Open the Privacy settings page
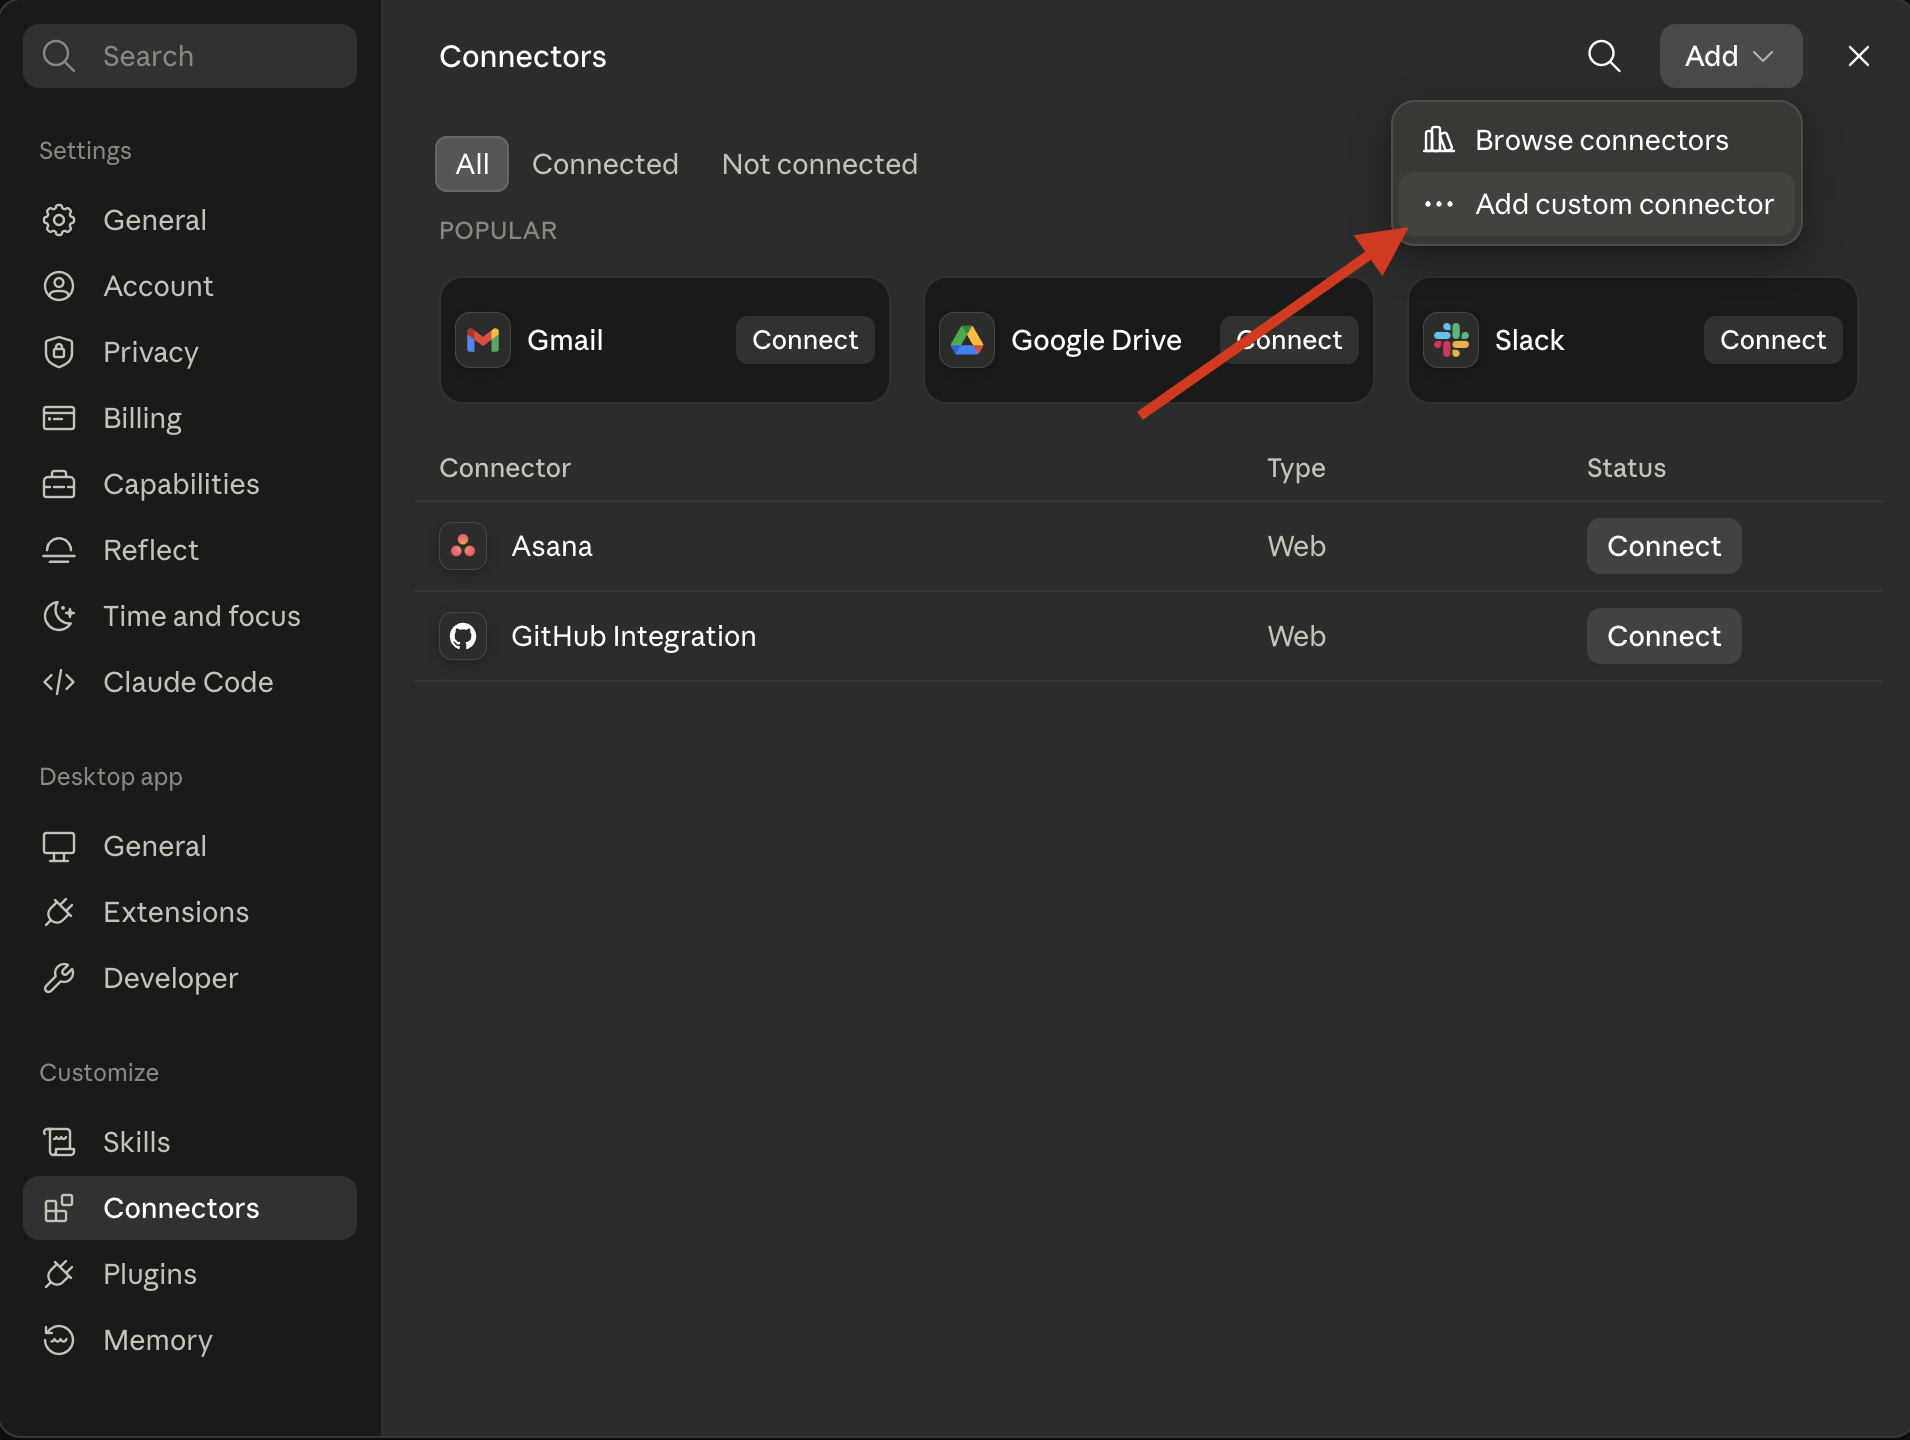 click(x=190, y=352)
